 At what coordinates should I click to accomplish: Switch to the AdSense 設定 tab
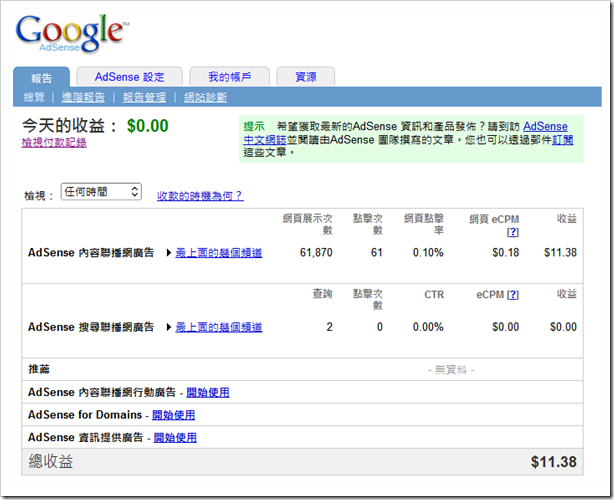pos(130,77)
